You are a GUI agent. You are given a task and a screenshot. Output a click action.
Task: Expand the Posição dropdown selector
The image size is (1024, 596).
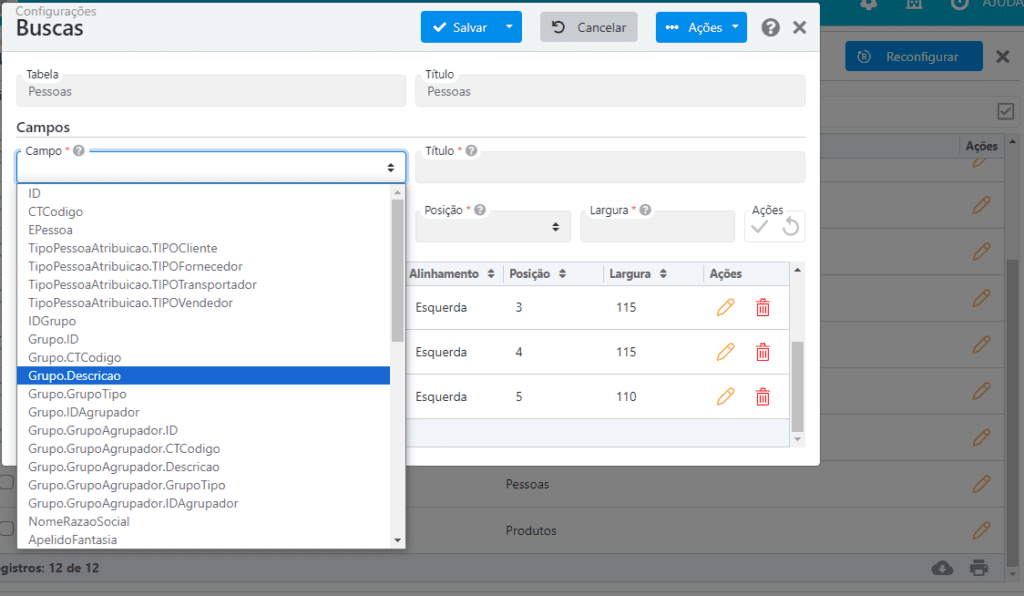pyautogui.click(x=493, y=227)
